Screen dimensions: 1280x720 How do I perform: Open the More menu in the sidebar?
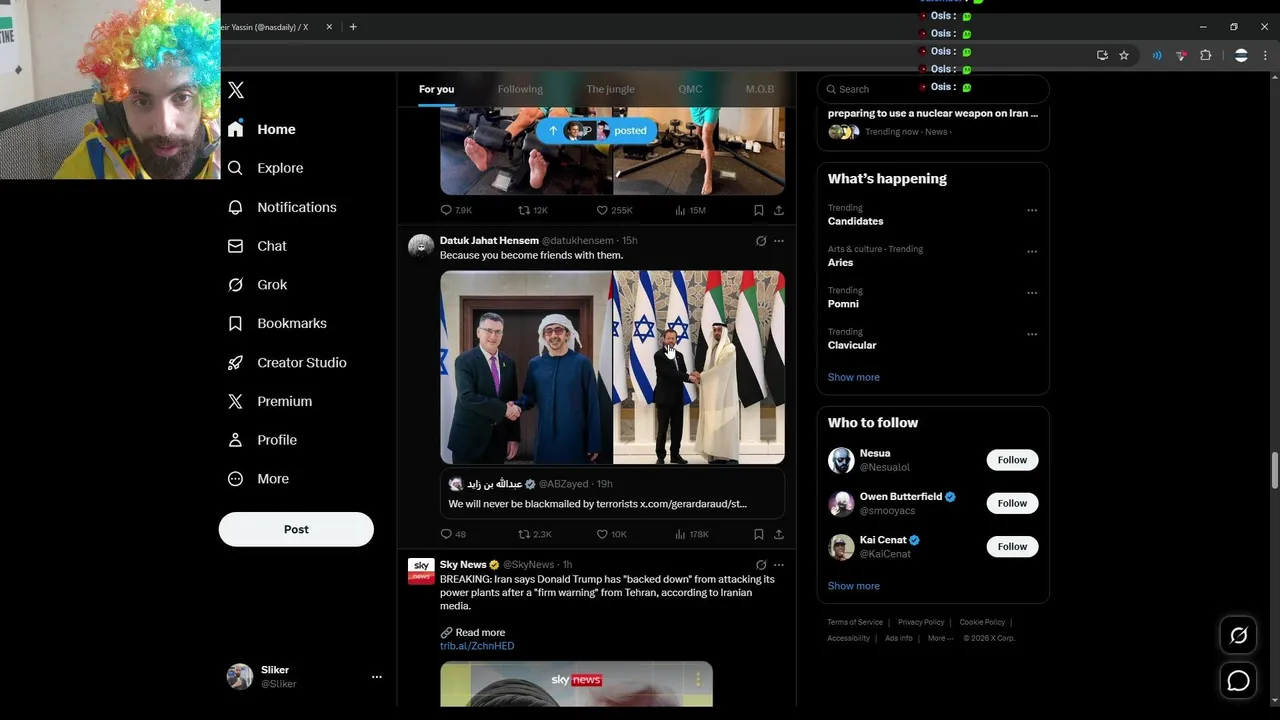[258, 479]
